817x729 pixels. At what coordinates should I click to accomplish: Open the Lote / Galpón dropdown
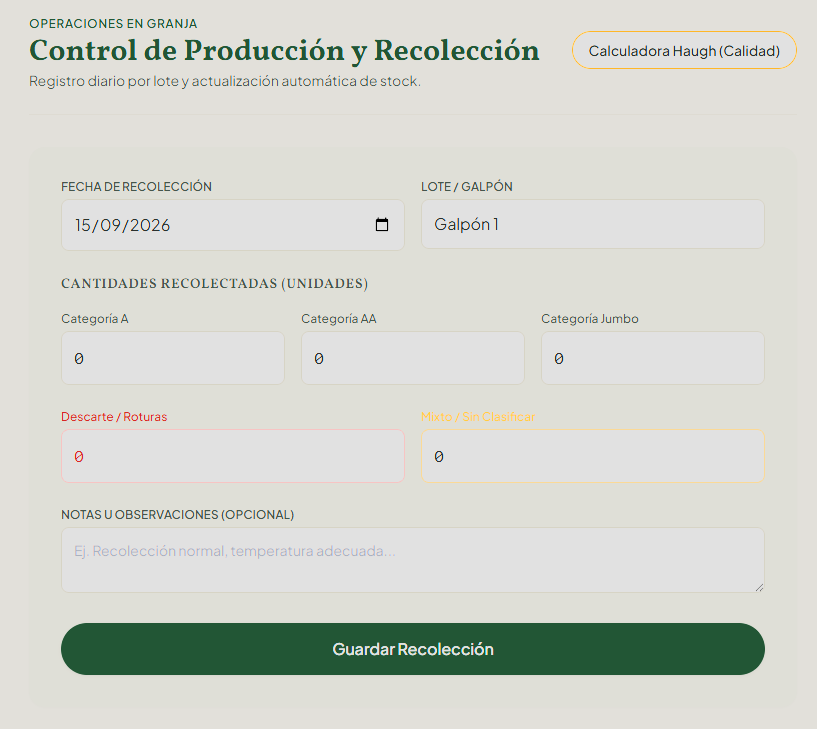592,224
